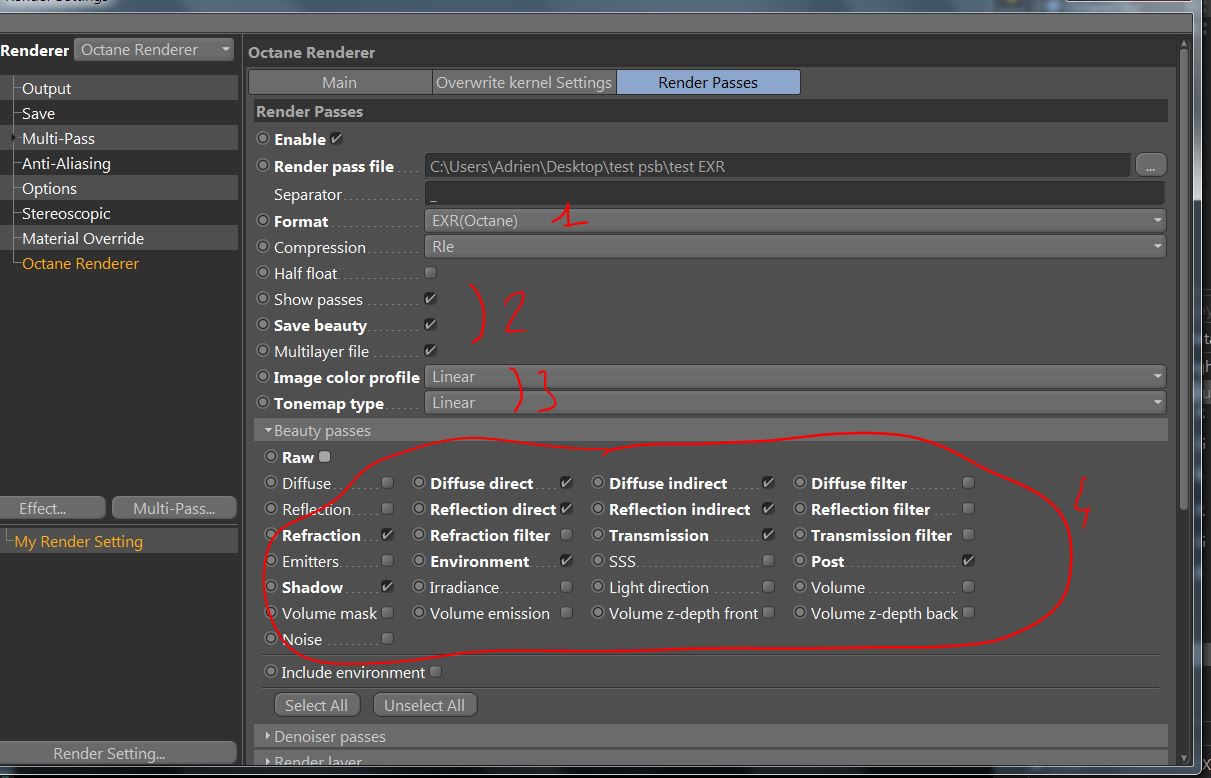
Task: Select Save in the settings tree
Action: 38,113
